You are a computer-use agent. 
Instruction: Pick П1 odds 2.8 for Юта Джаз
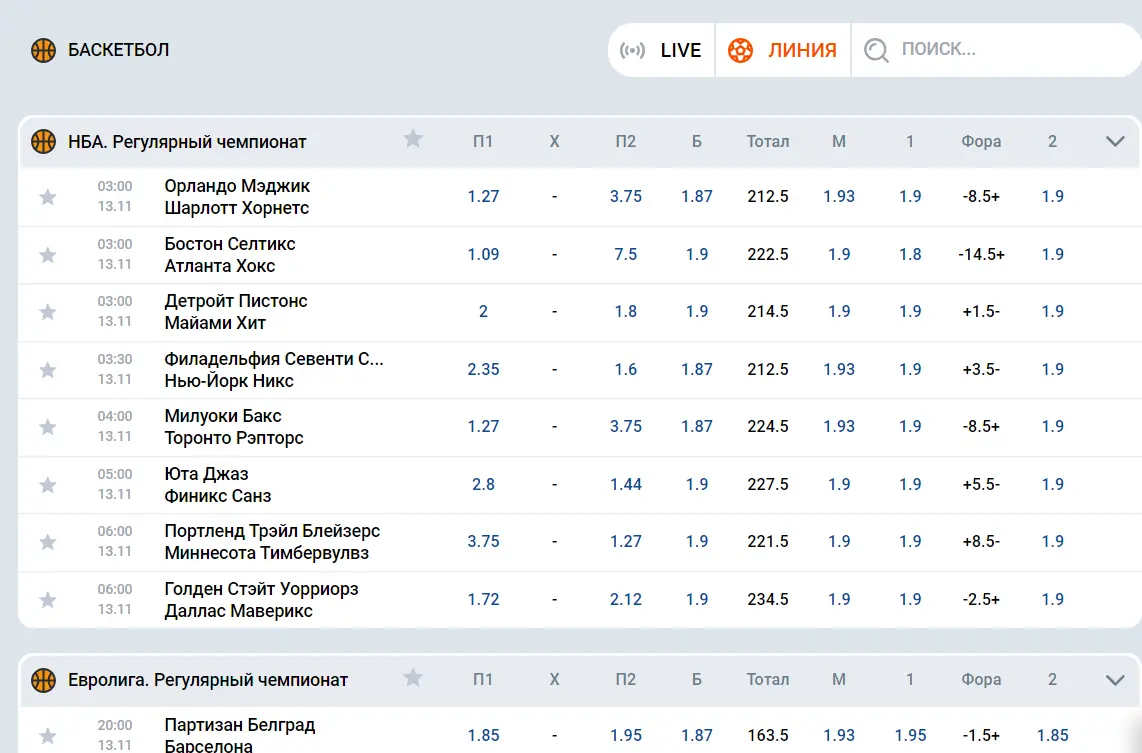coord(484,484)
